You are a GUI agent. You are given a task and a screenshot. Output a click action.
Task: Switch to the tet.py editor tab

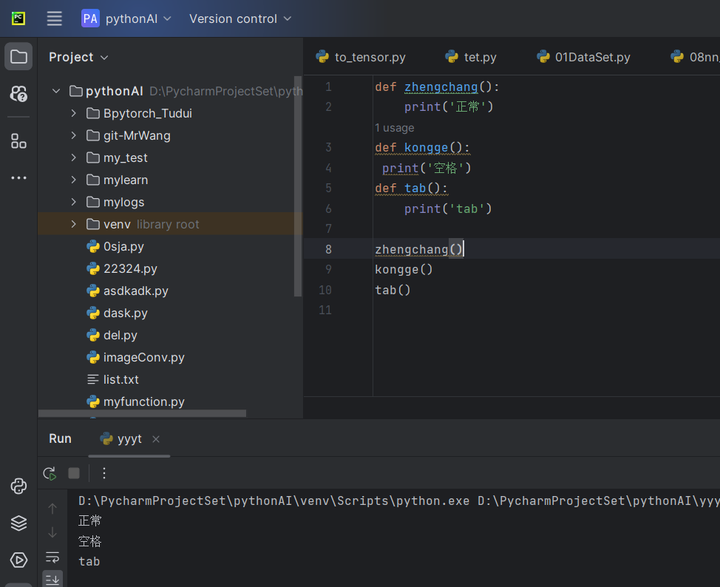(x=471, y=57)
